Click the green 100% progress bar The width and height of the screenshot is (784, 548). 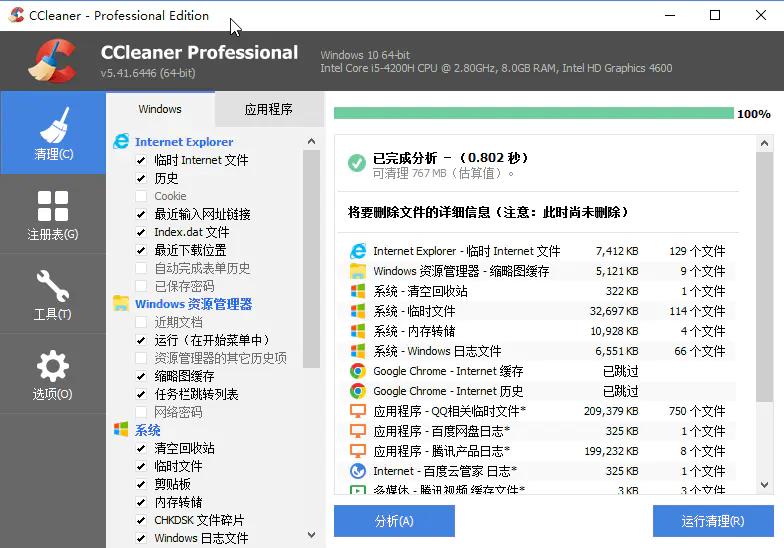tap(534, 113)
